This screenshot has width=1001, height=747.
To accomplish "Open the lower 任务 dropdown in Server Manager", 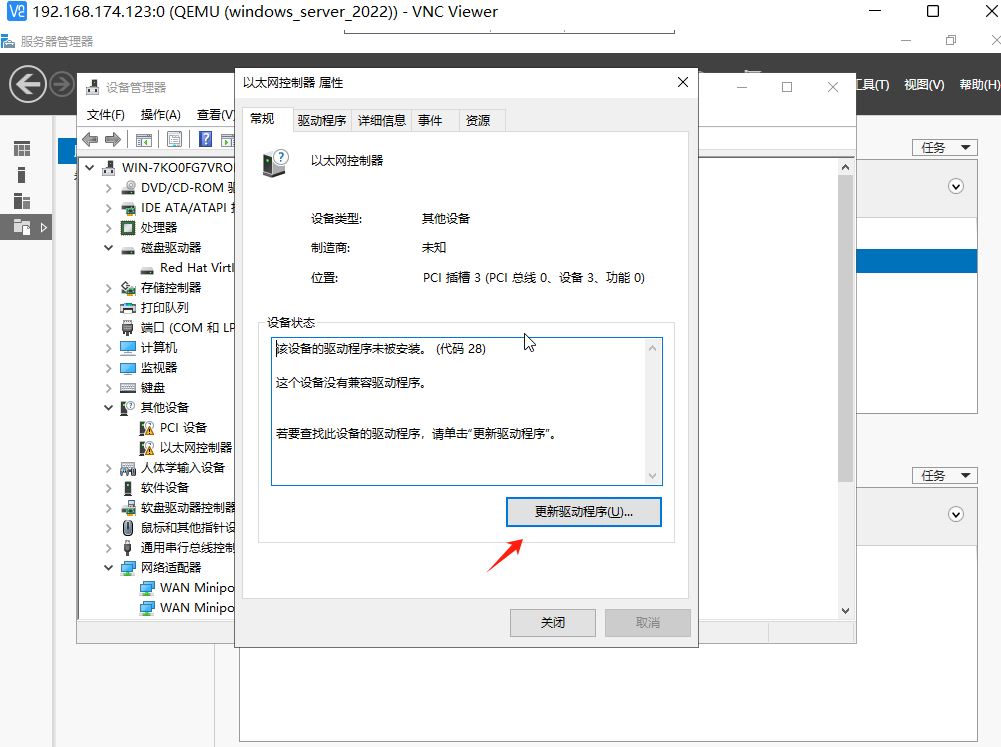I will click(x=945, y=476).
